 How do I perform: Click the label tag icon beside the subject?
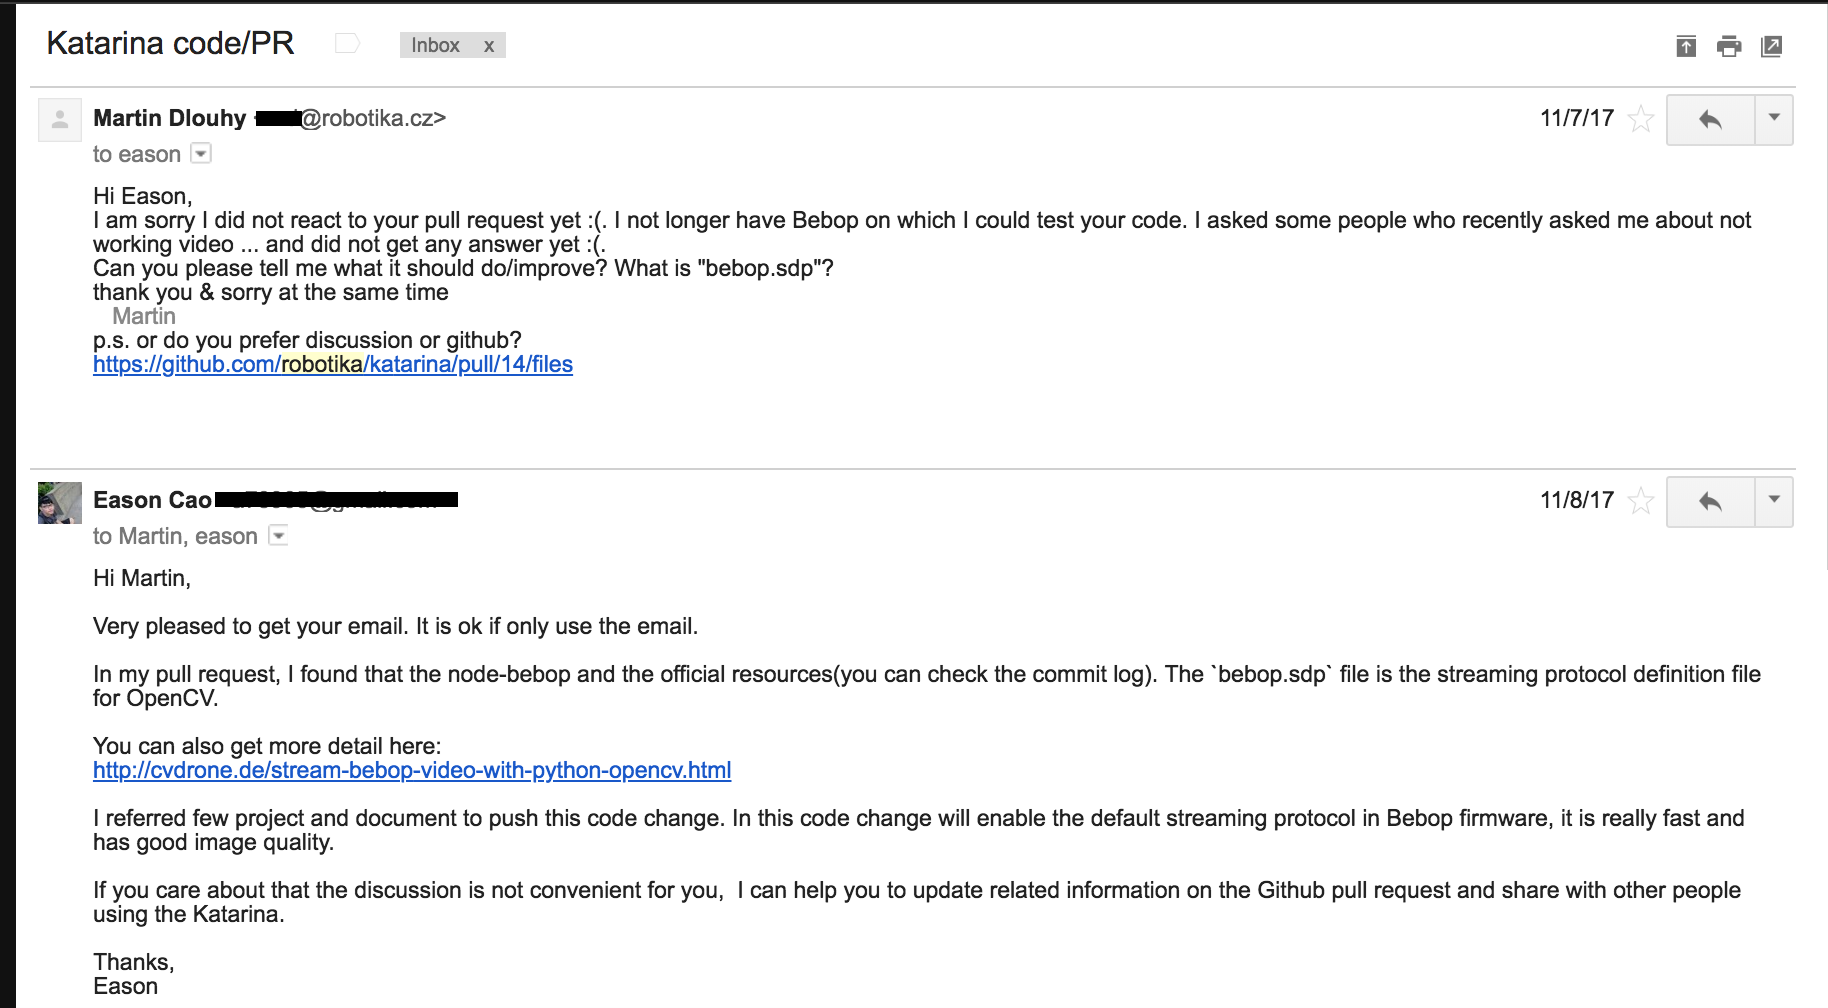coord(345,42)
